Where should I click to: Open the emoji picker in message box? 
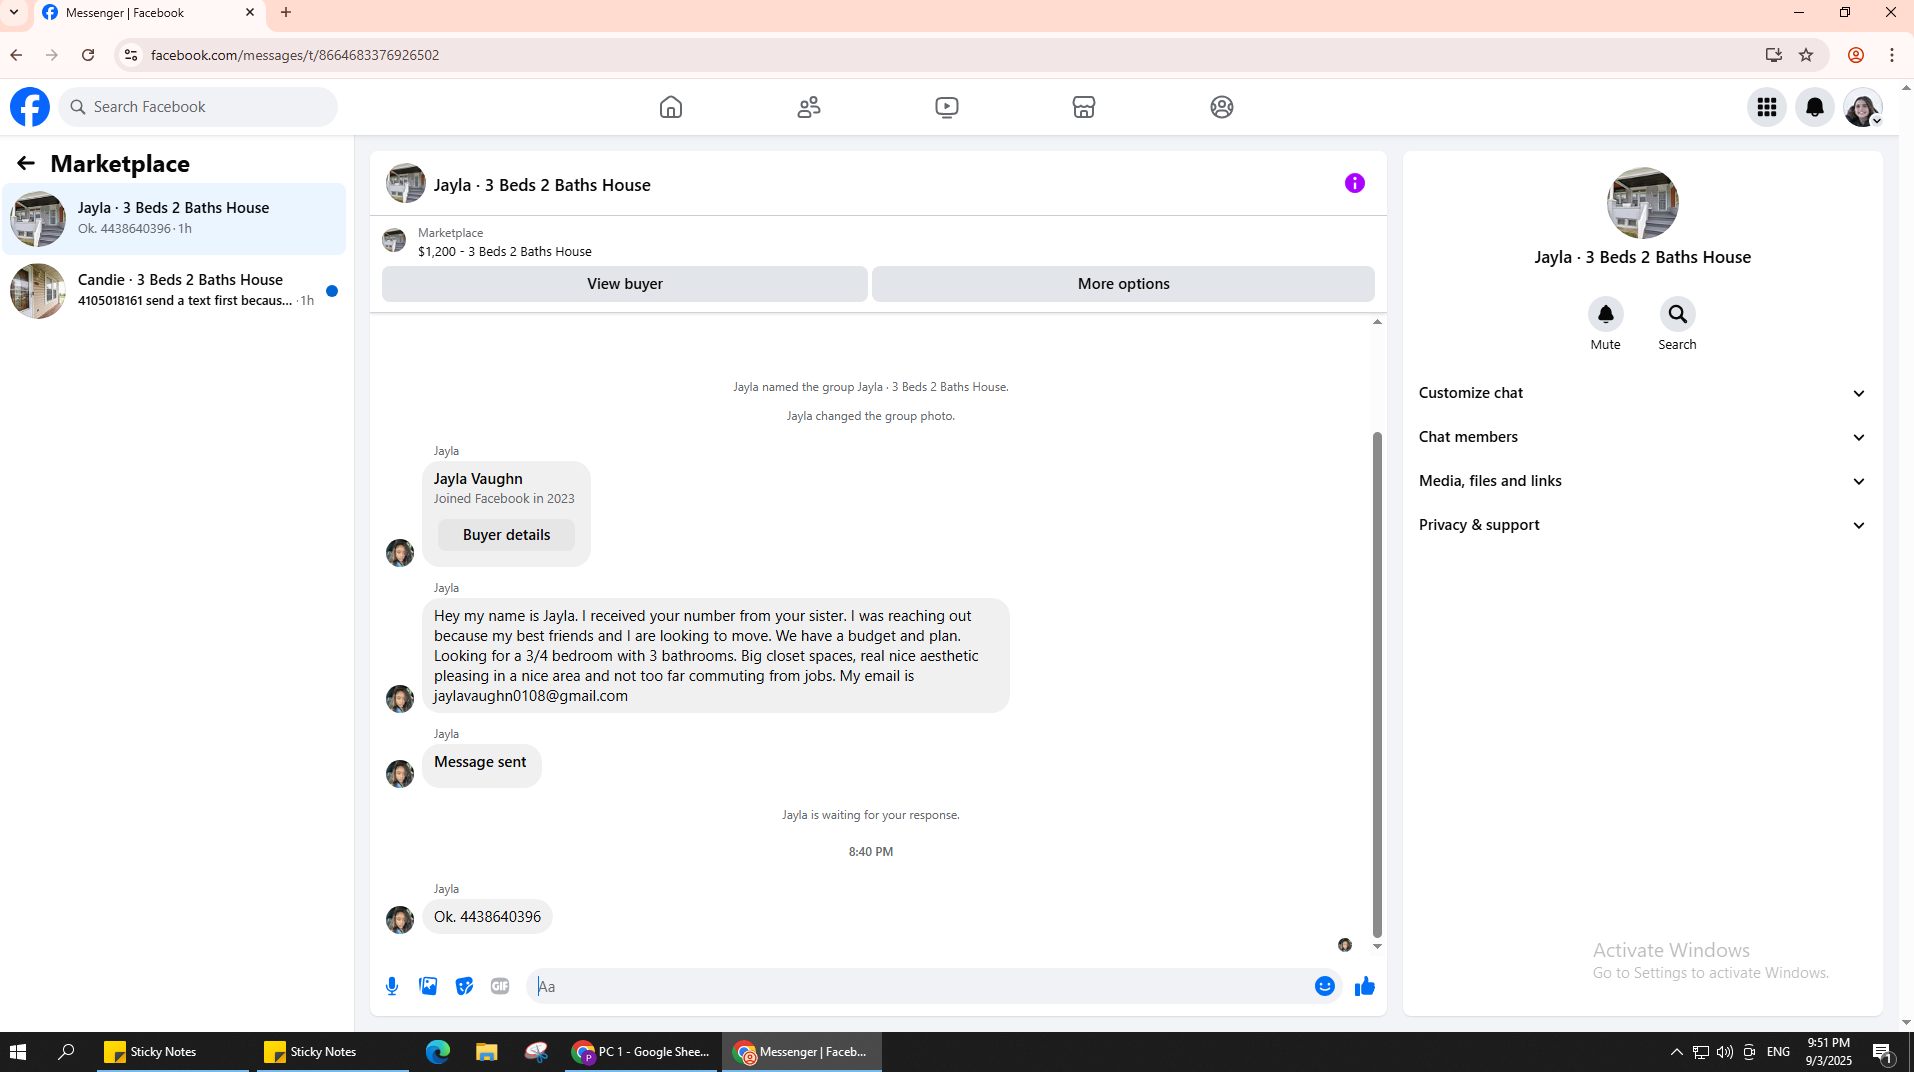[1325, 986]
